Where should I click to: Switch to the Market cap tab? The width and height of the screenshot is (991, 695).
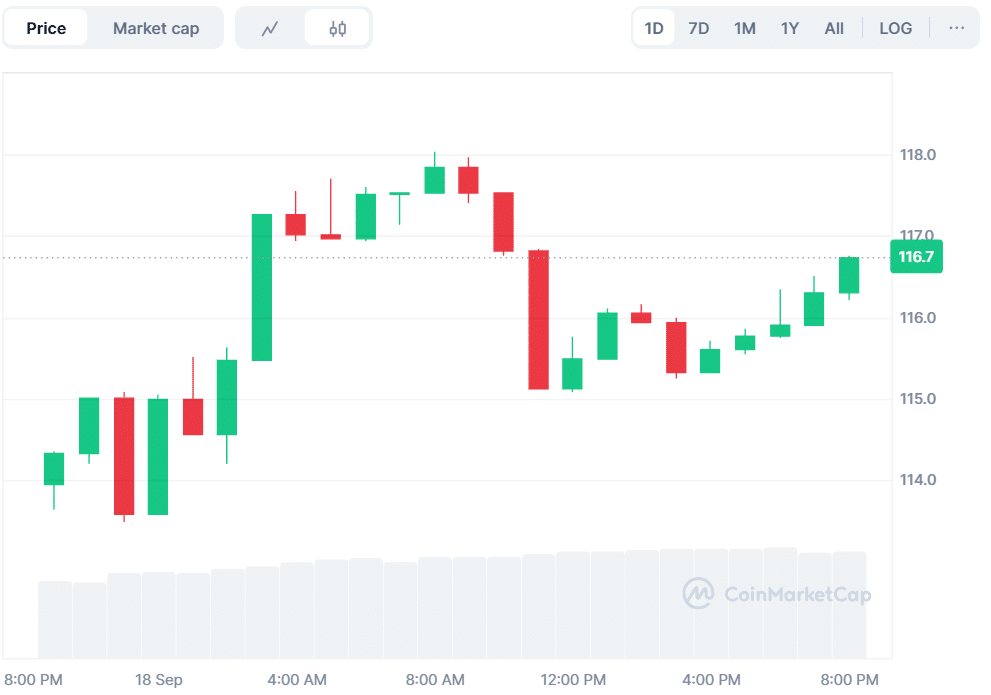pyautogui.click(x=156, y=28)
